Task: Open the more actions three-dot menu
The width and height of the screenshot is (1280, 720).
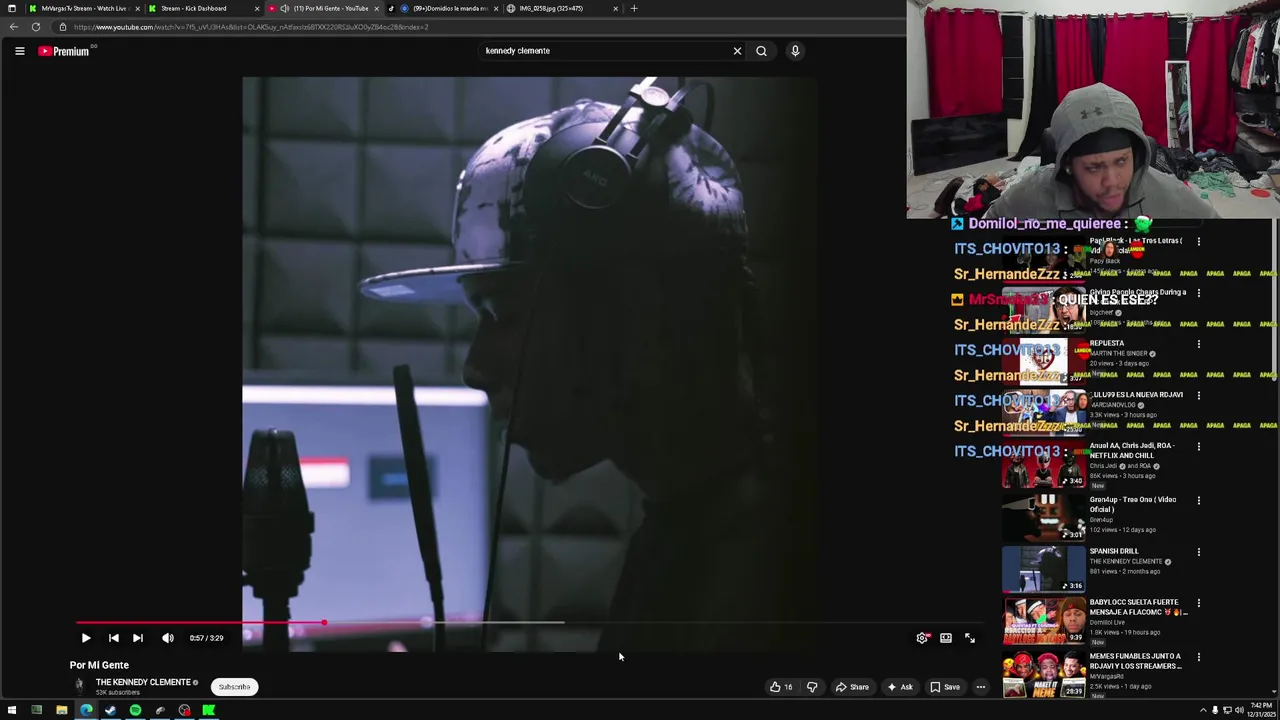Action: (981, 687)
